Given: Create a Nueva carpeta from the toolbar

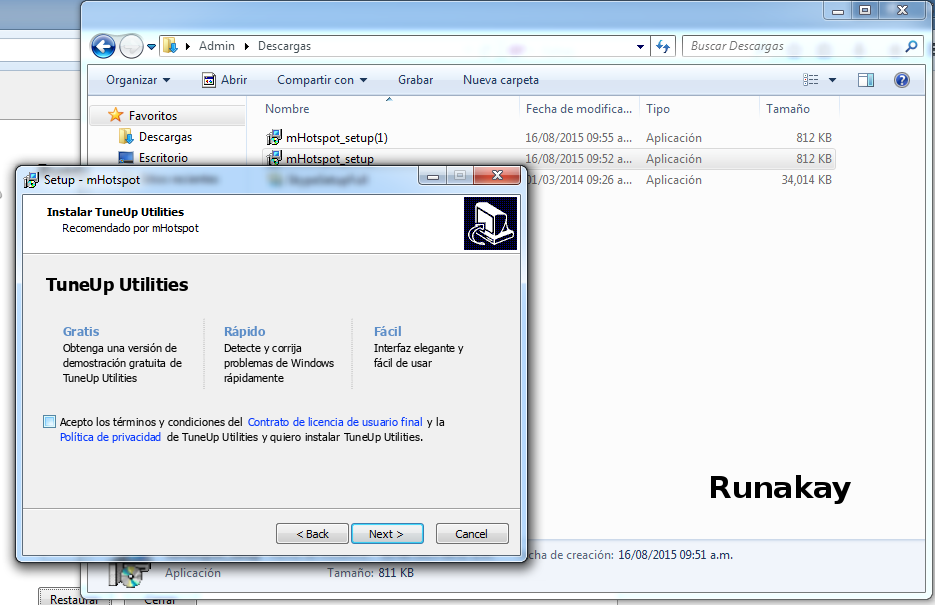Looking at the screenshot, I should (501, 80).
